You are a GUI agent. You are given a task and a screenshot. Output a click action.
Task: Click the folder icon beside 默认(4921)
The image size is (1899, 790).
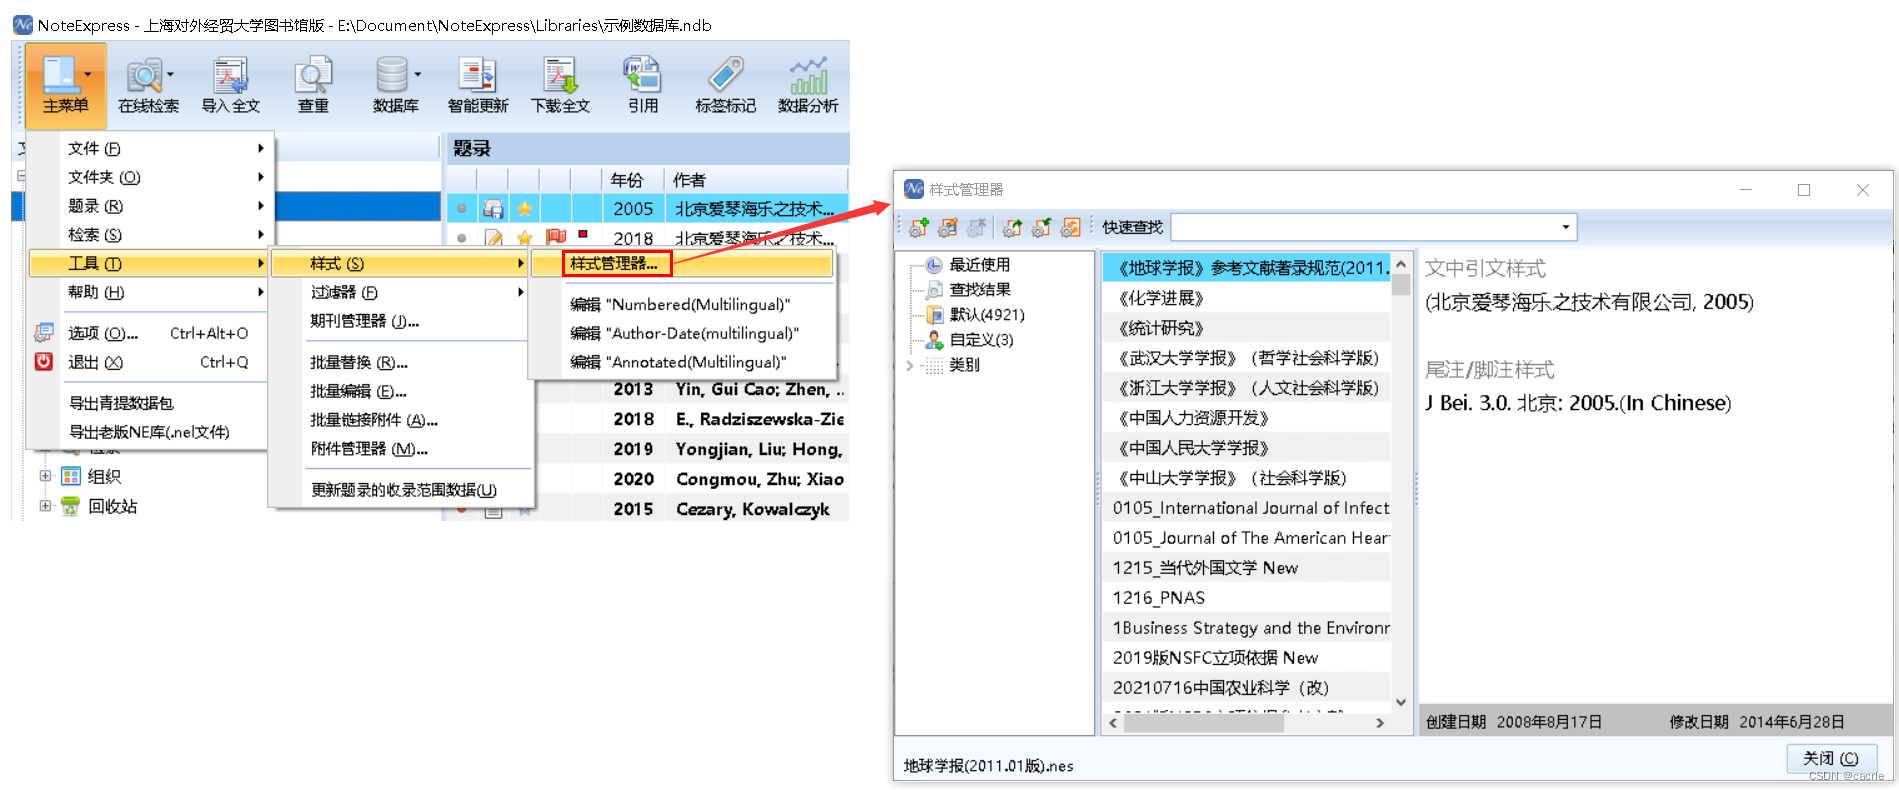[934, 315]
